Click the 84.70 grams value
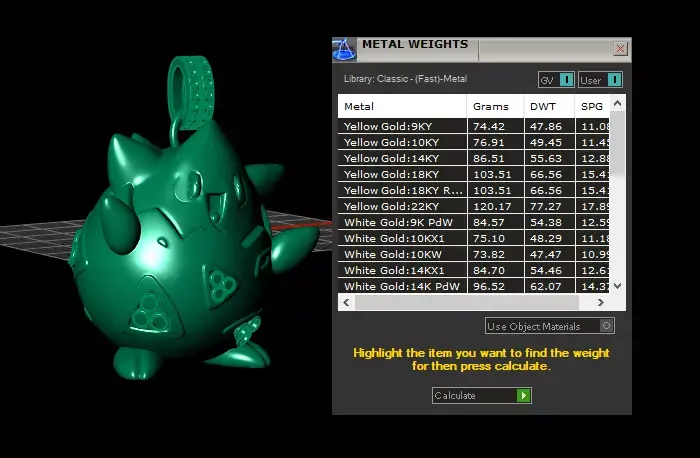Screen dimensions: 700x458 489,271
